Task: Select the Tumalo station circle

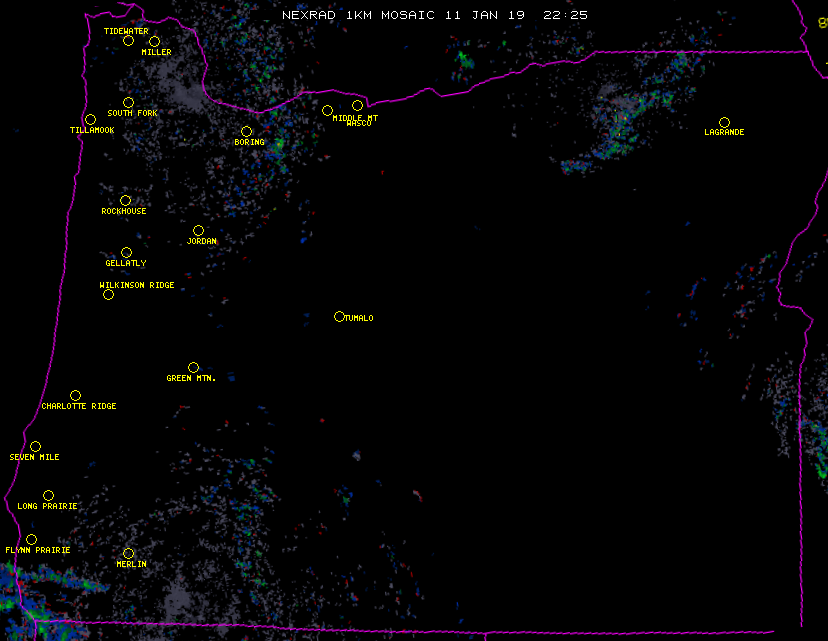Action: 339,317
